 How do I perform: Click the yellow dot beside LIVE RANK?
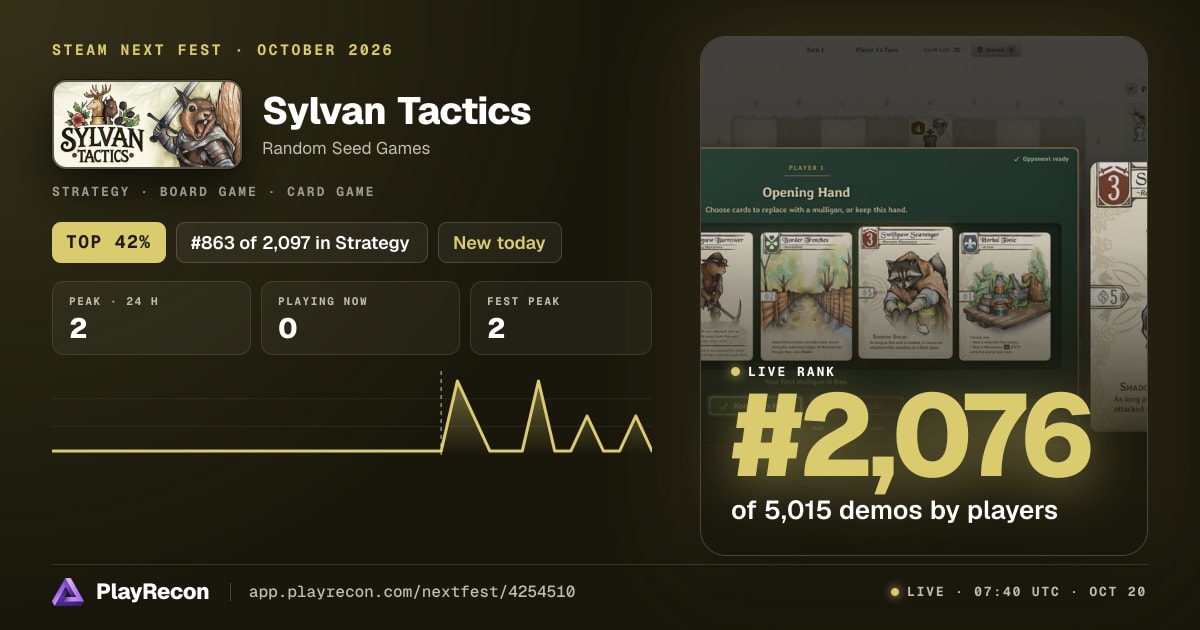point(736,372)
